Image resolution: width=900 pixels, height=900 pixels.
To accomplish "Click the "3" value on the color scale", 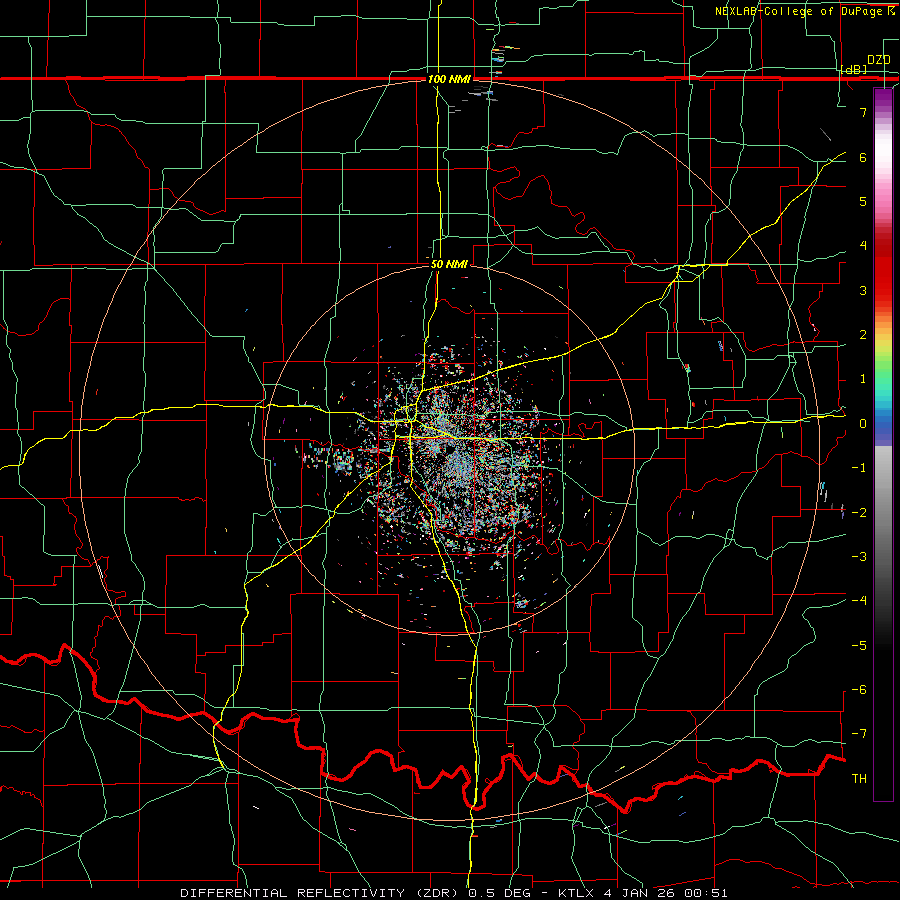I will pyautogui.click(x=863, y=290).
